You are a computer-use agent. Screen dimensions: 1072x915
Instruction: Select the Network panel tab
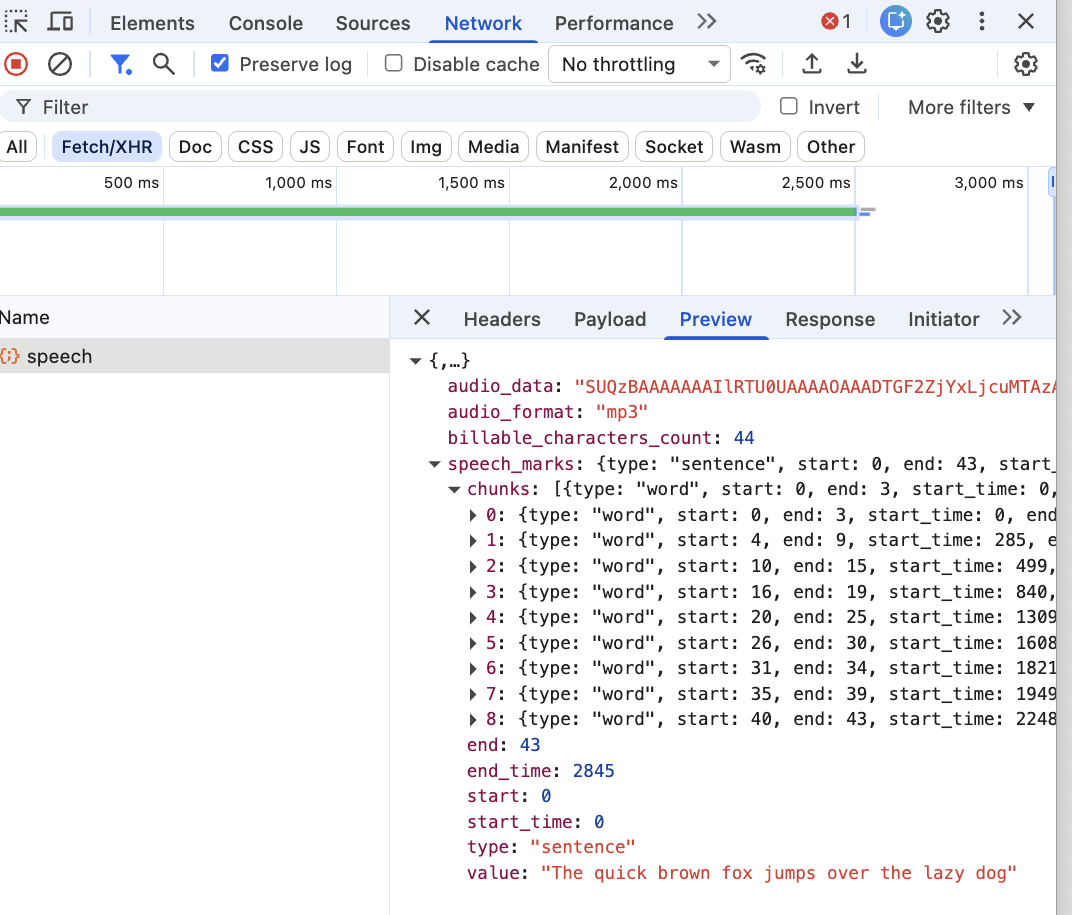483,23
